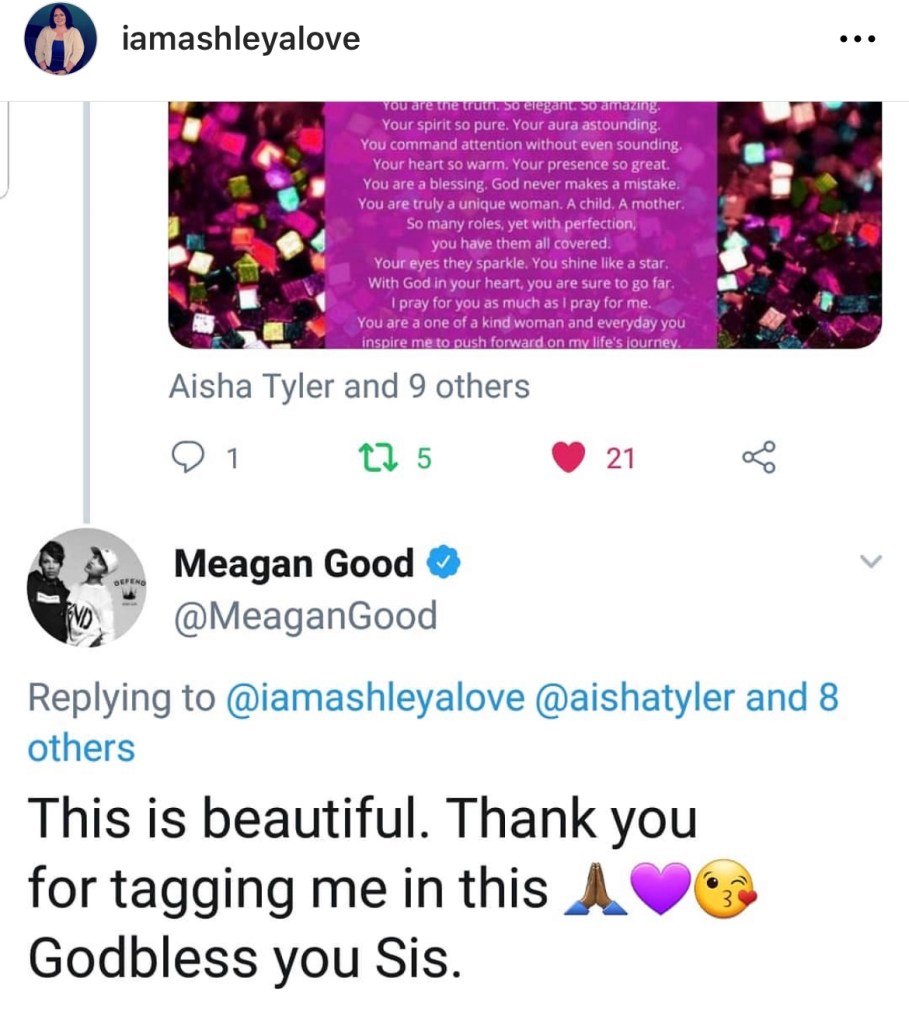Open the three-dot options menu
Viewport: 909px width, 1023px height.
[x=858, y=40]
